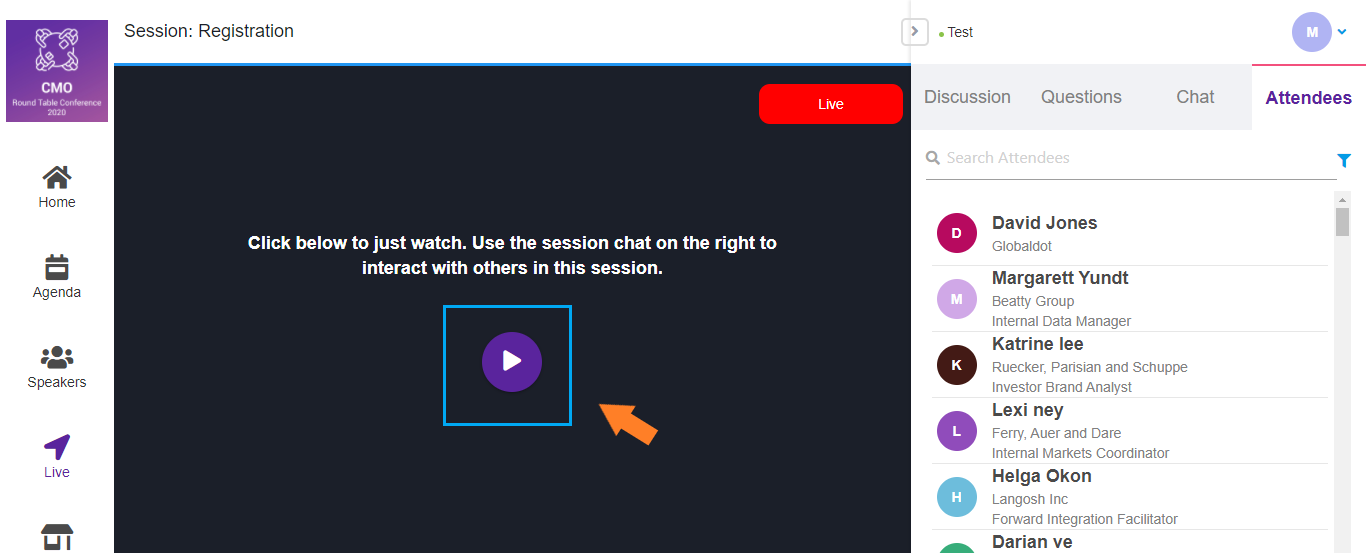Click the Test status label
This screenshot has height=553, width=1366.
click(x=960, y=32)
